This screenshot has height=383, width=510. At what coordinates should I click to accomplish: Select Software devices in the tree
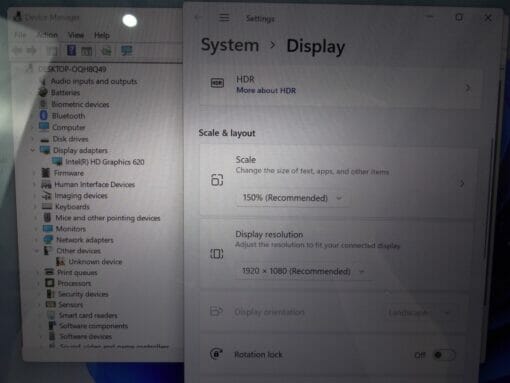pyautogui.click(x=86, y=336)
